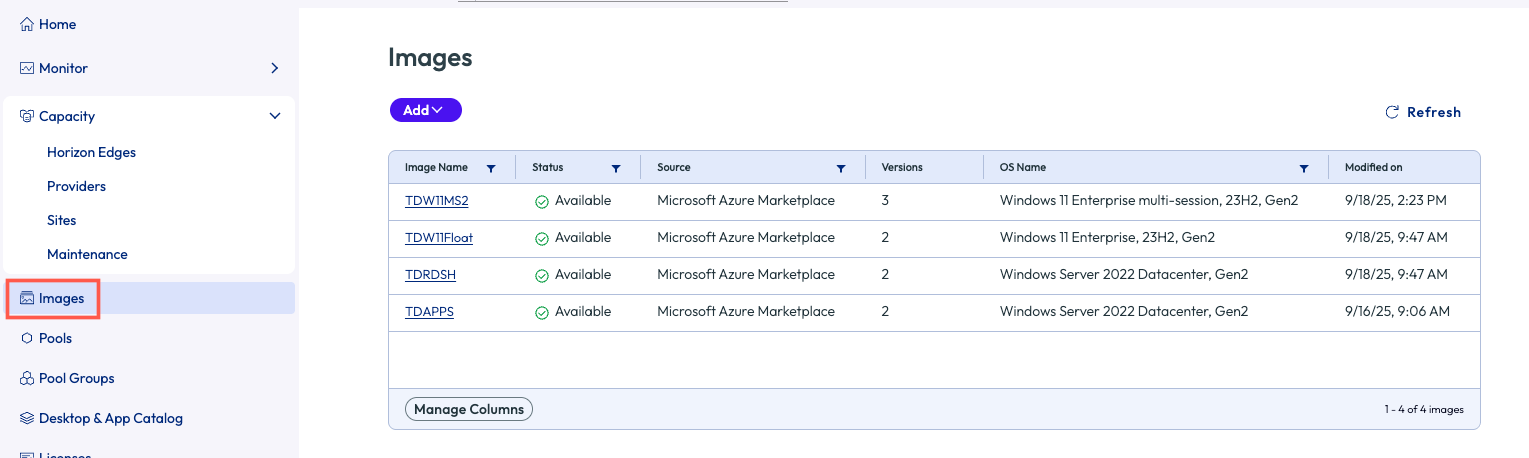The height and width of the screenshot is (458, 1529).
Task: Refresh the images list
Action: [1422, 112]
